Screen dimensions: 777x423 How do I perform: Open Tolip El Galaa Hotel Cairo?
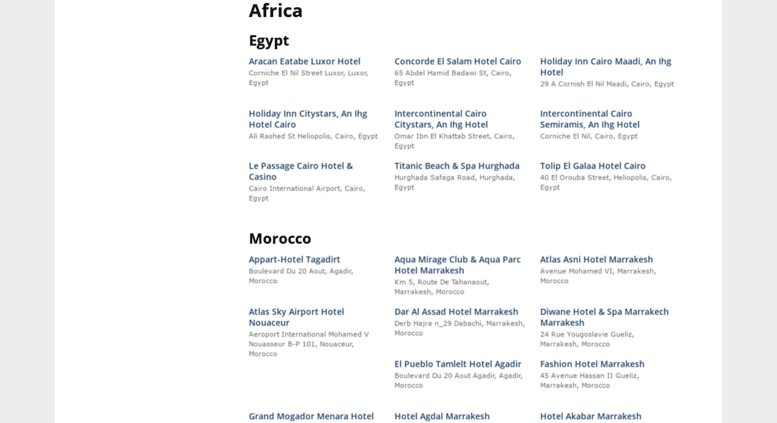click(x=593, y=166)
